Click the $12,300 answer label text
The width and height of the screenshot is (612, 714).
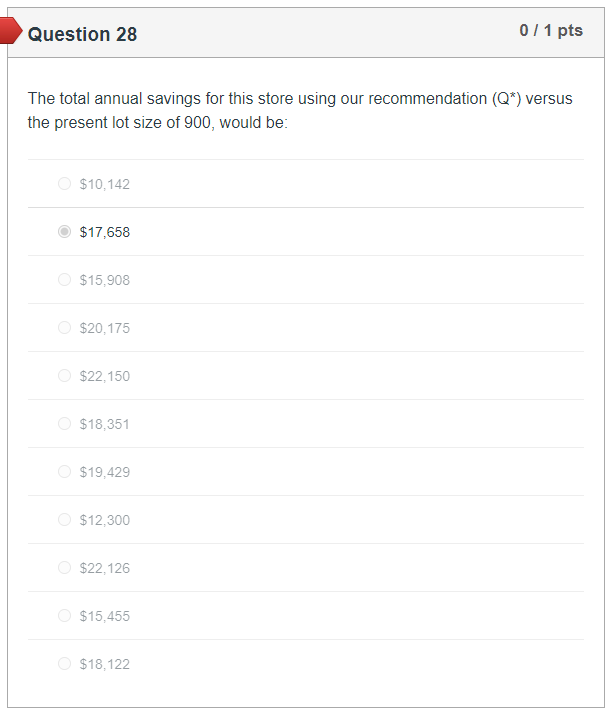(x=105, y=520)
